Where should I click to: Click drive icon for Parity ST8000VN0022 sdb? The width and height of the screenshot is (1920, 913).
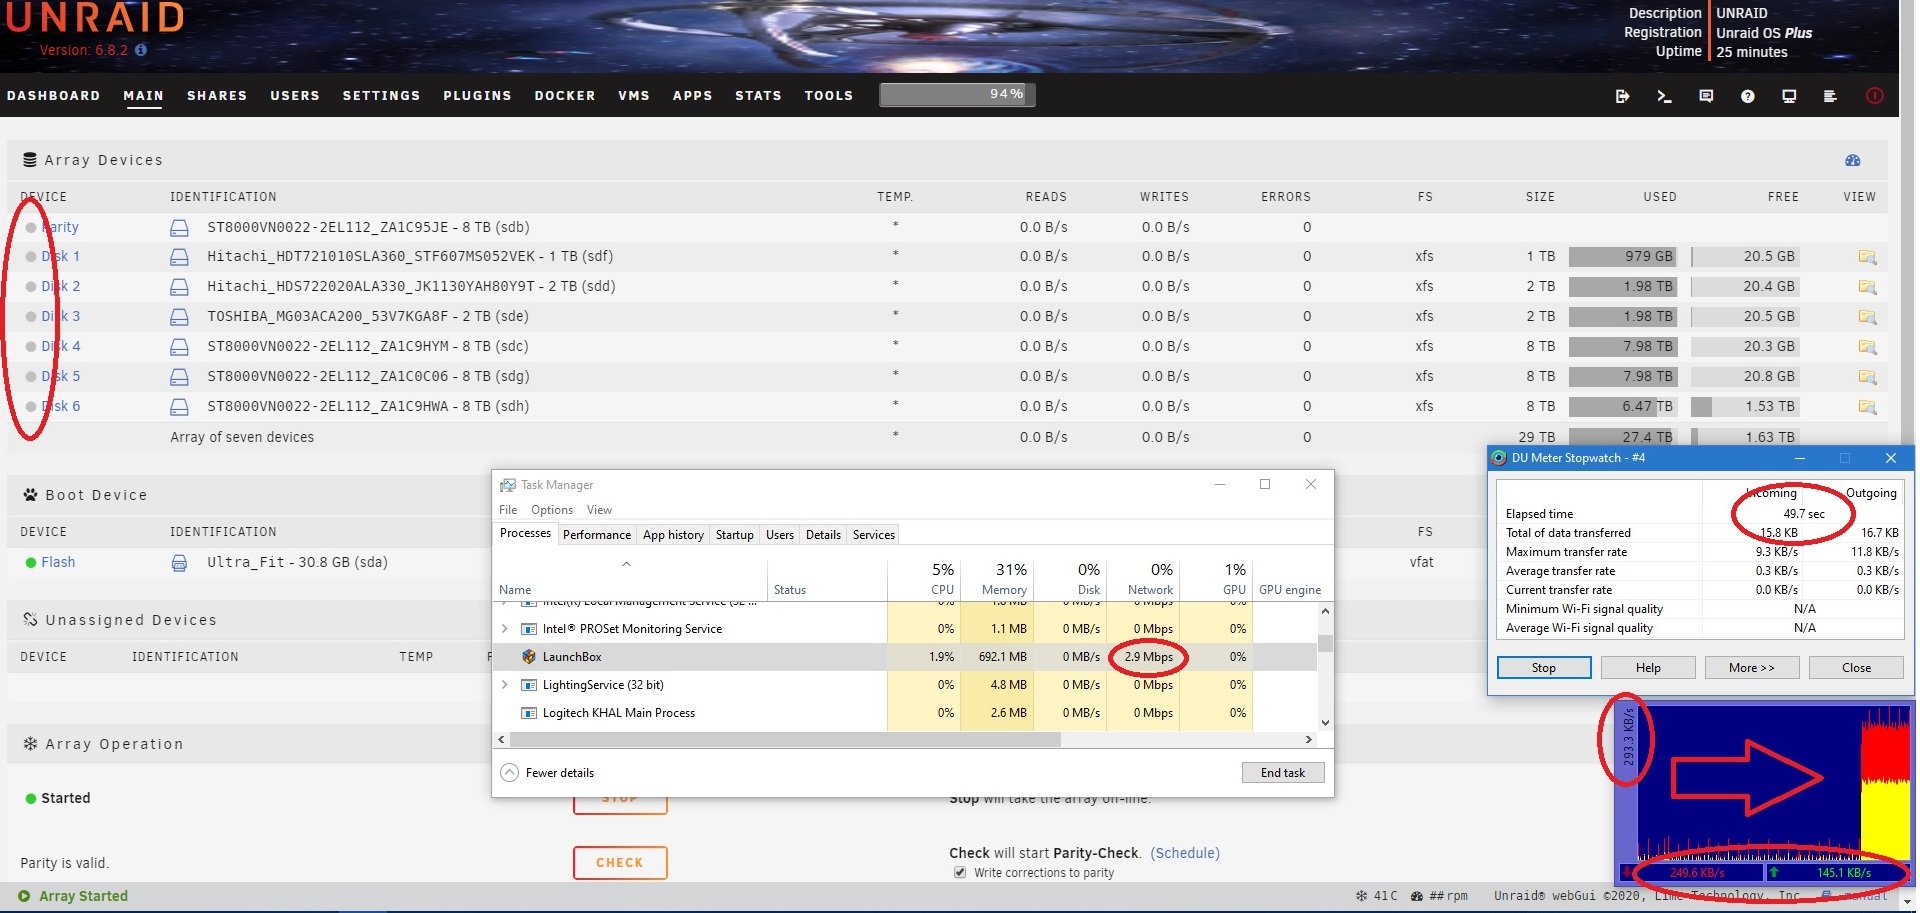(x=179, y=228)
